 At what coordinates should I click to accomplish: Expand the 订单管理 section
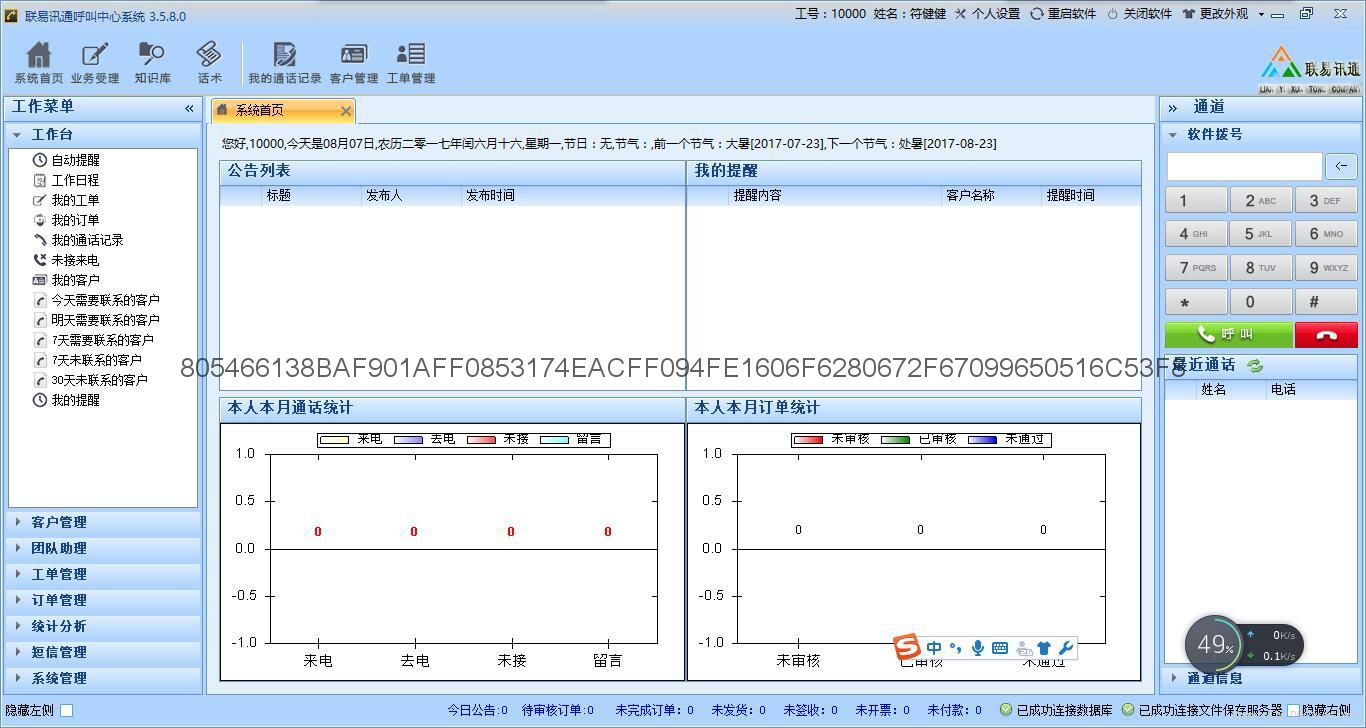103,600
